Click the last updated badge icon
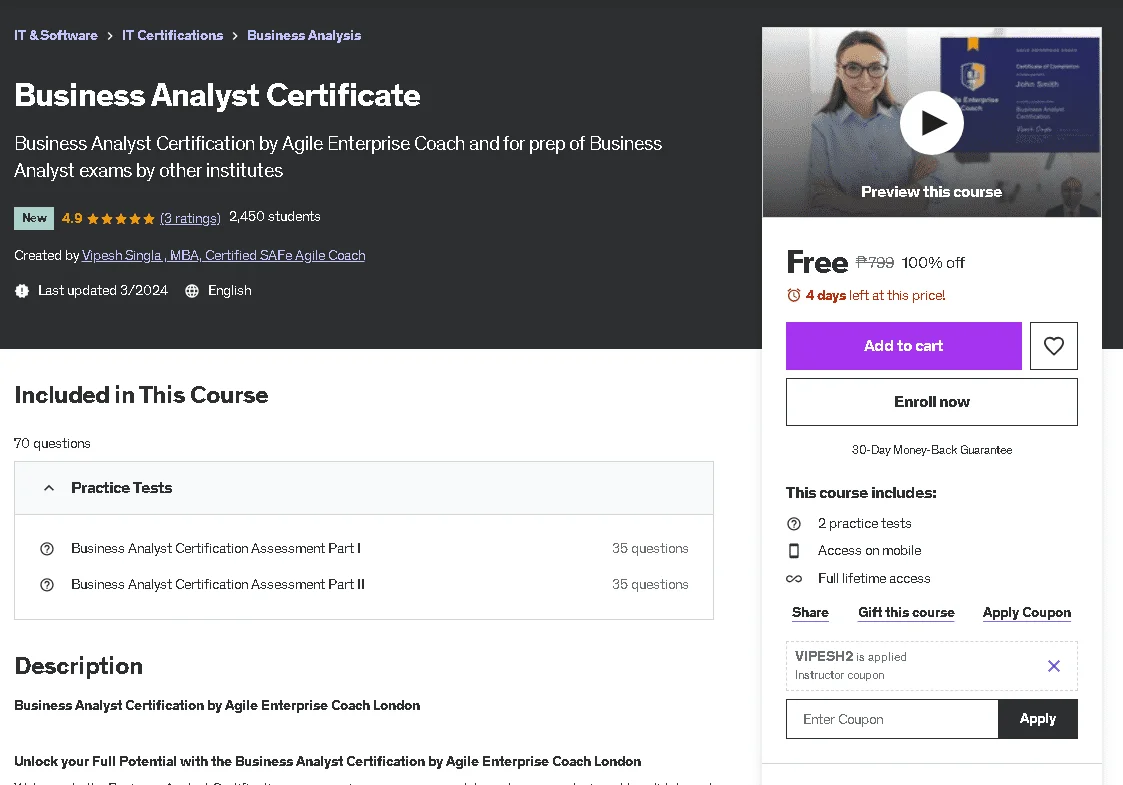The image size is (1123, 785). [x=22, y=291]
